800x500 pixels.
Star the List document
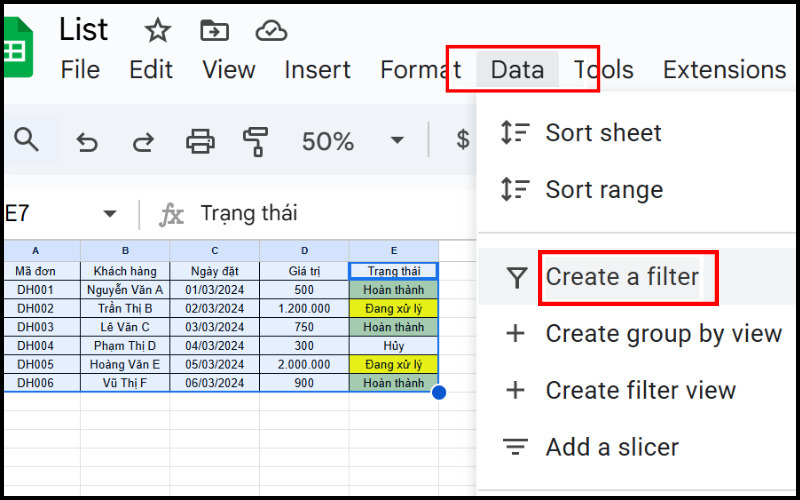point(157,31)
